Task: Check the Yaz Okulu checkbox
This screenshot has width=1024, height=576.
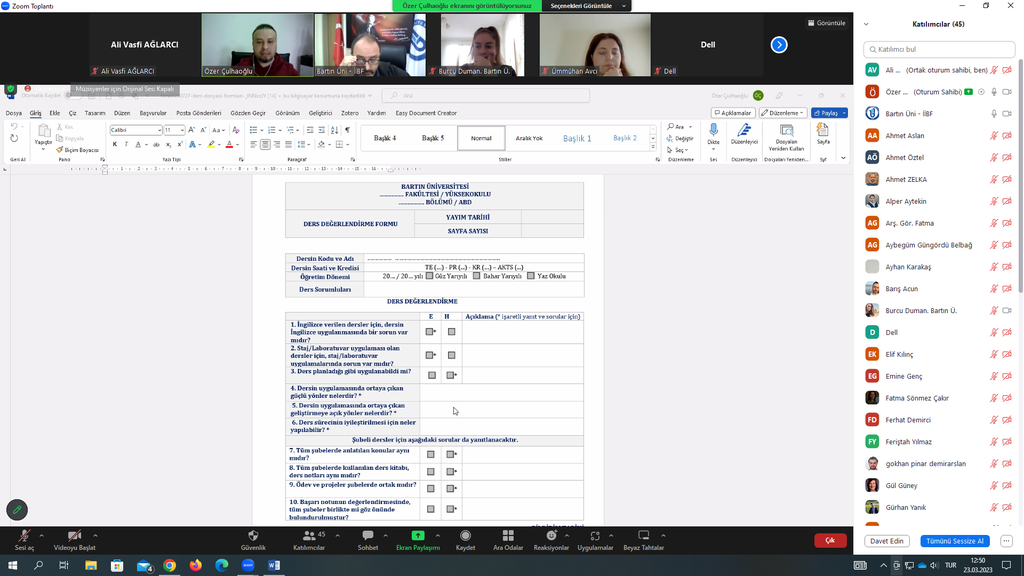Action: [x=531, y=276]
